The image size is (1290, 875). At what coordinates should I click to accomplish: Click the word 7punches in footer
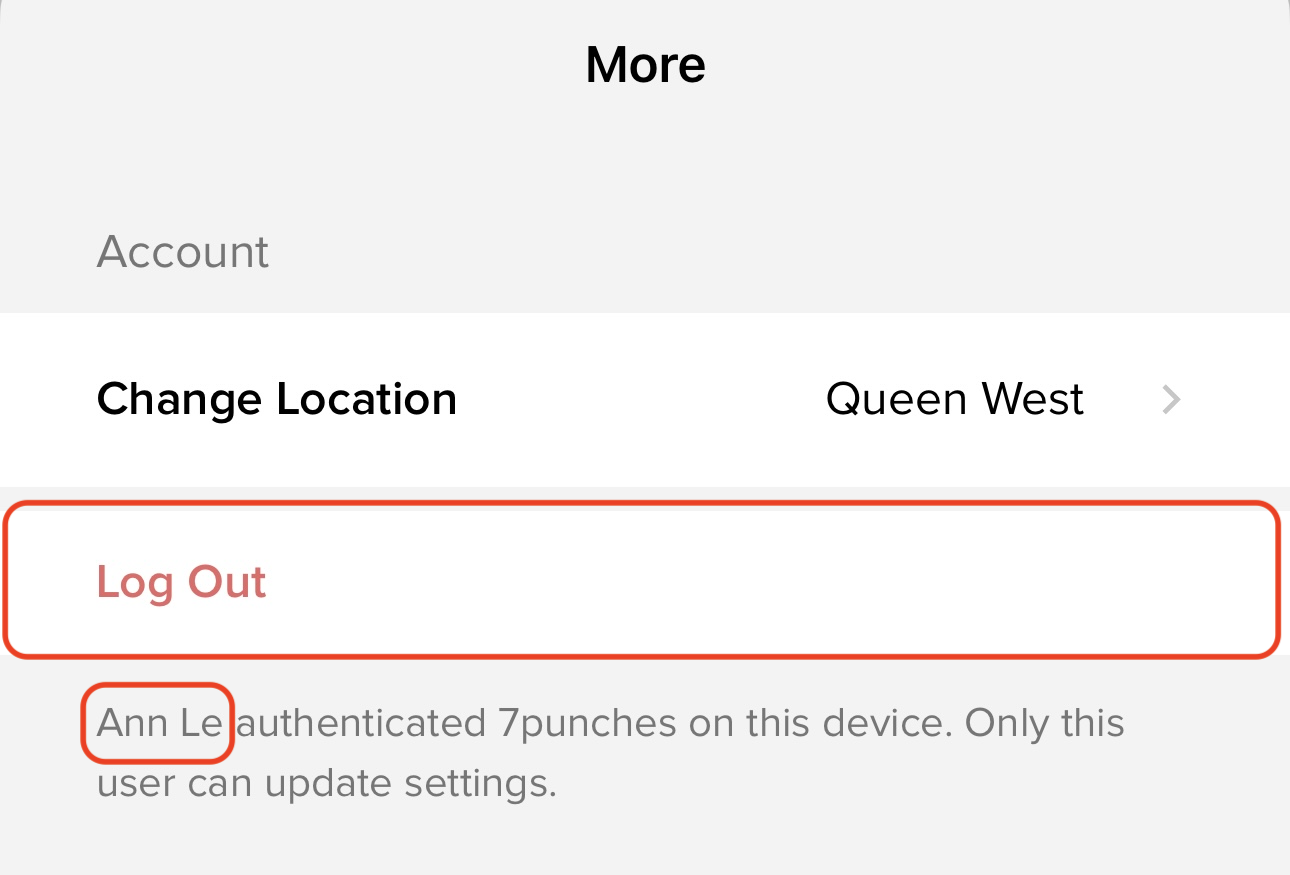click(587, 723)
